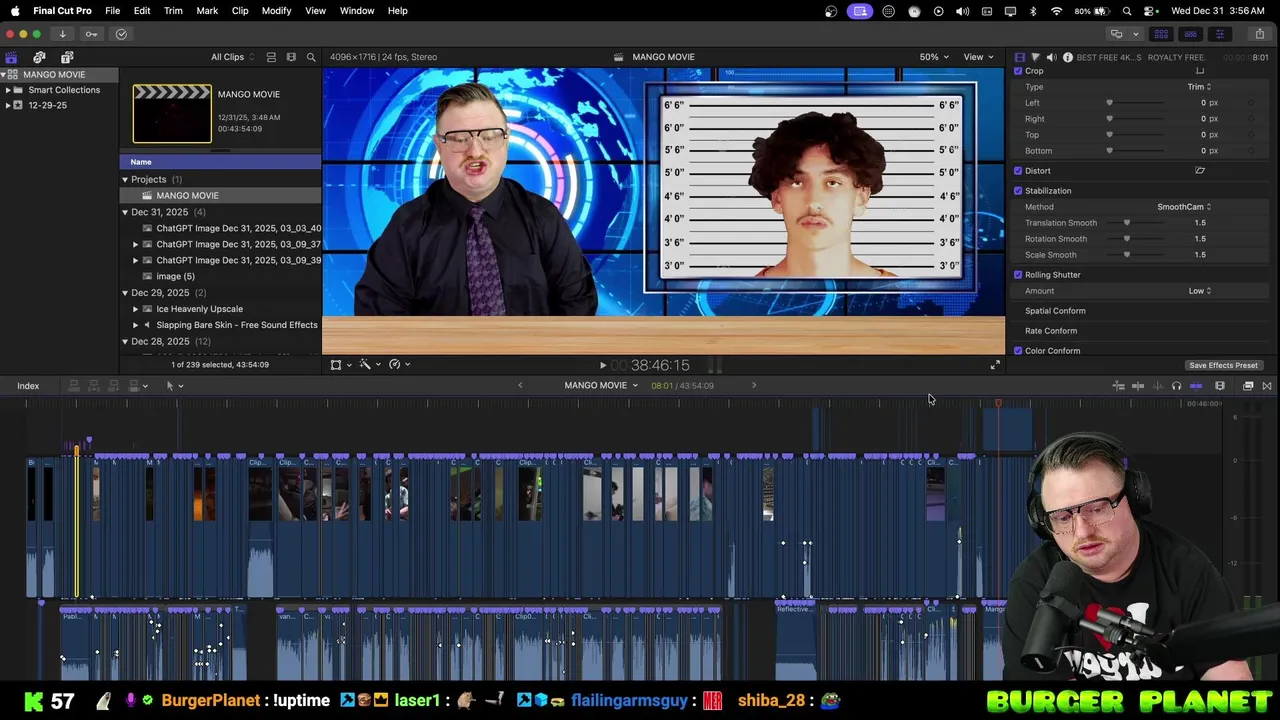Open the timeline clip appearance options
This screenshot has width=1280, height=720.
point(1220,386)
